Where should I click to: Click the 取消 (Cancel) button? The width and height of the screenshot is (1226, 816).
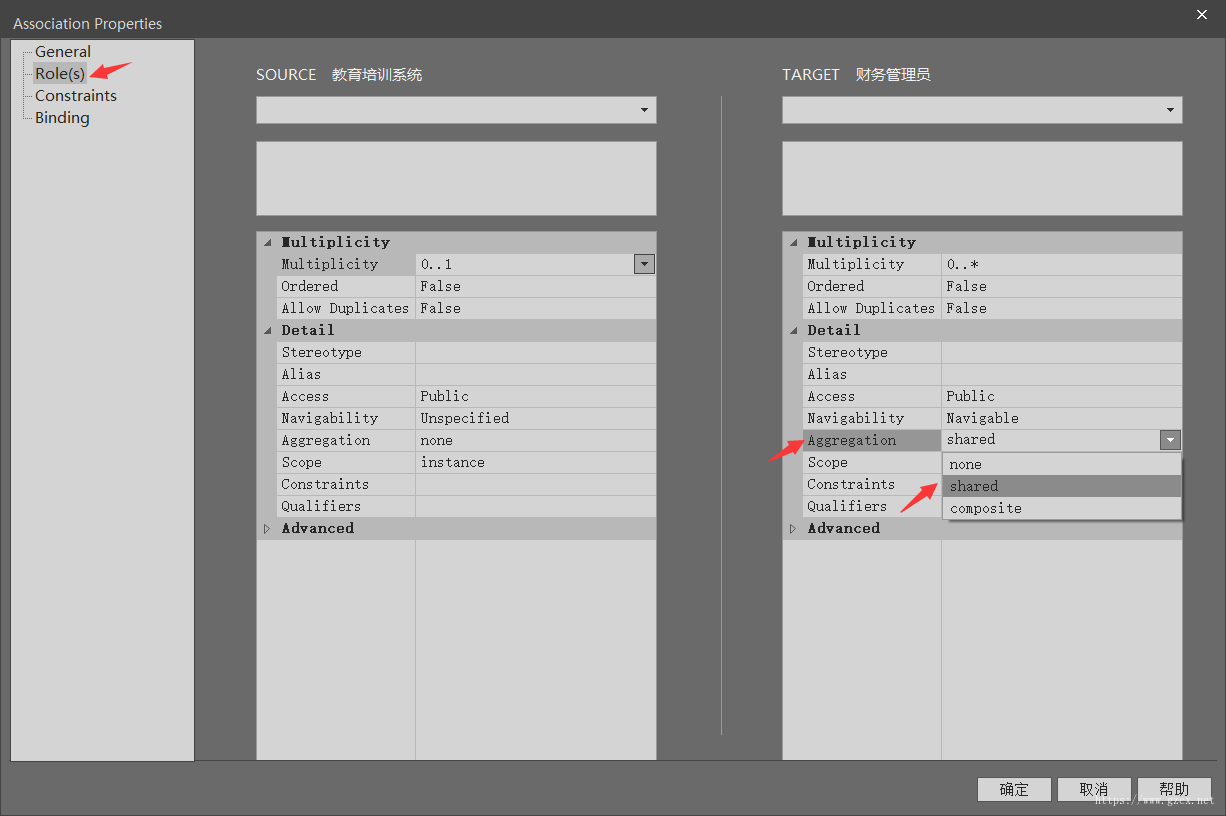(1094, 790)
